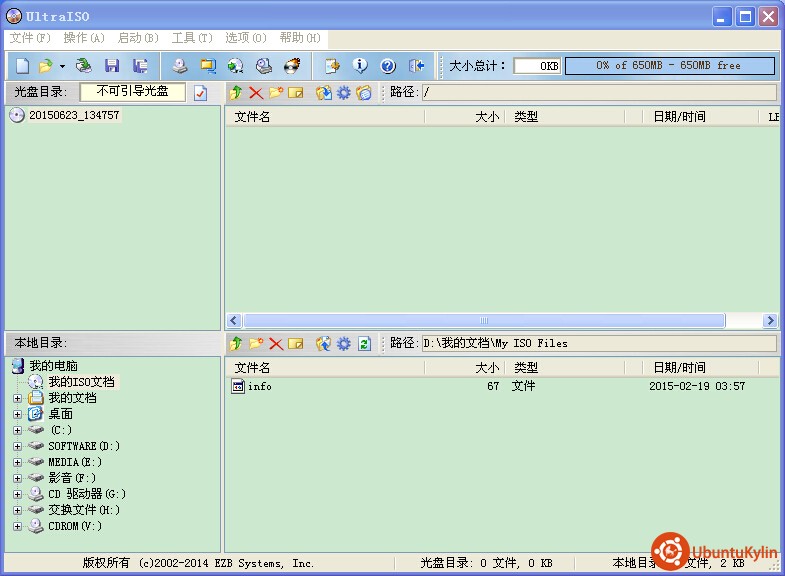Image resolution: width=785 pixels, height=576 pixels.
Task: Click folder-list icon right of disc pane gear
Action: [364, 93]
